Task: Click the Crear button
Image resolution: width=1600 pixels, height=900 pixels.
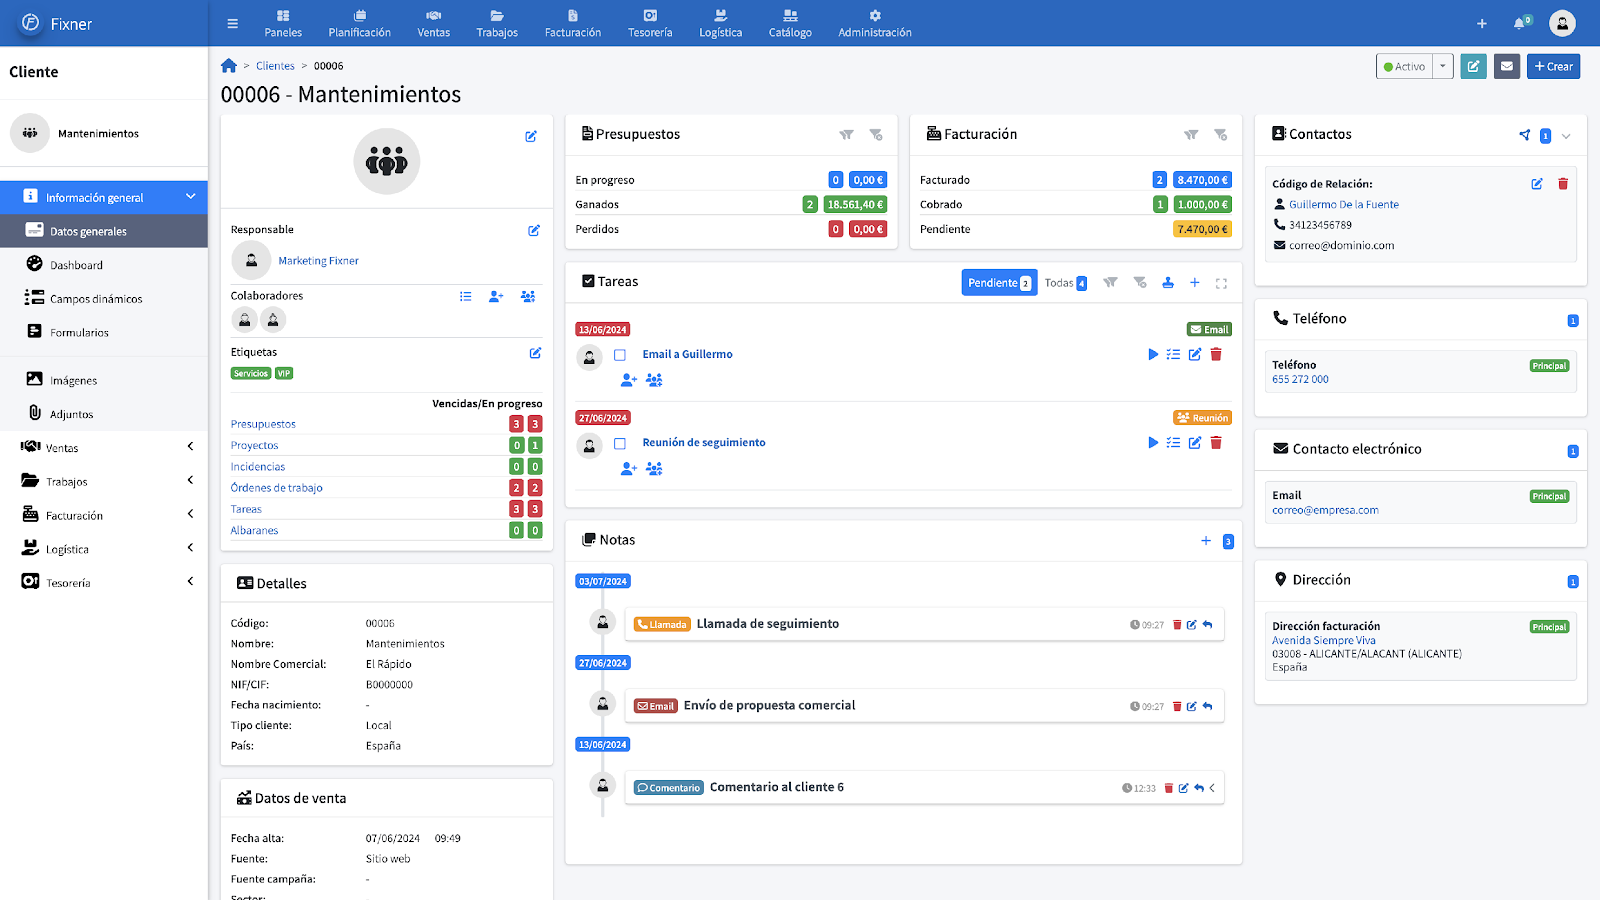Action: (x=1553, y=67)
